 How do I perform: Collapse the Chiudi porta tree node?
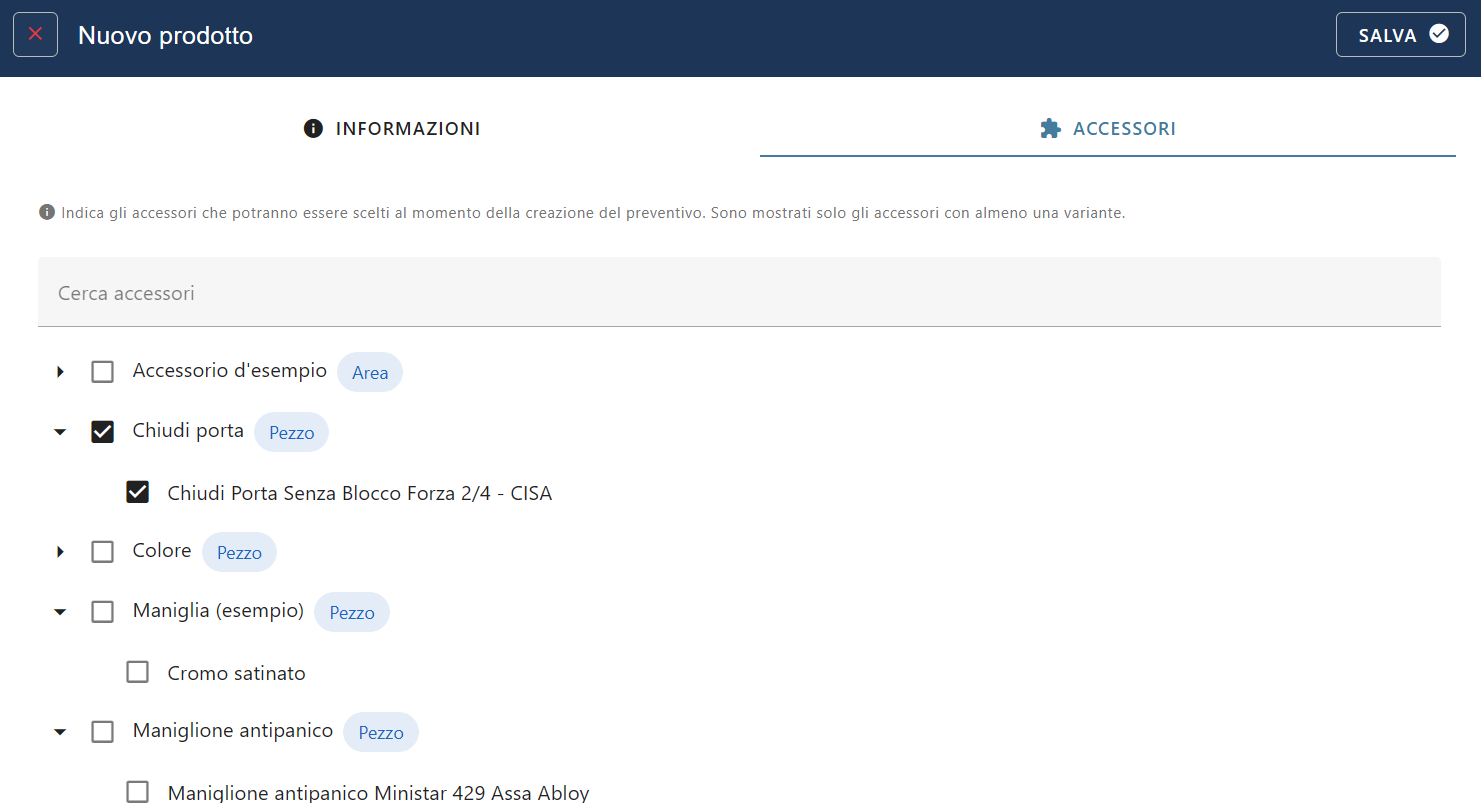[x=60, y=432]
